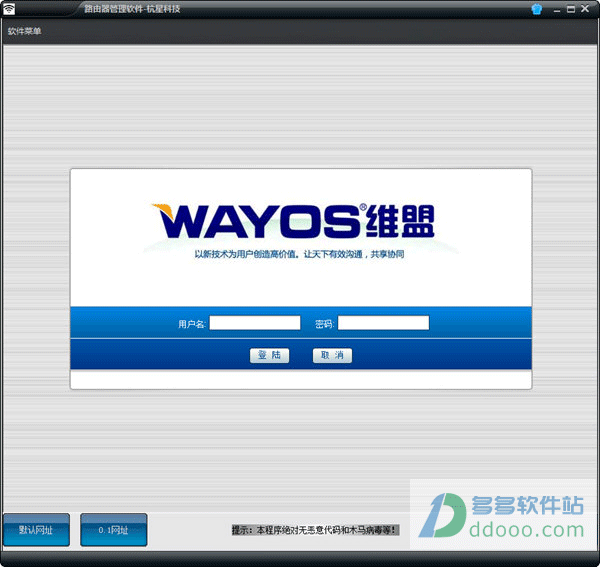
Task: Click the 取消 cancel button
Action: pos(332,355)
